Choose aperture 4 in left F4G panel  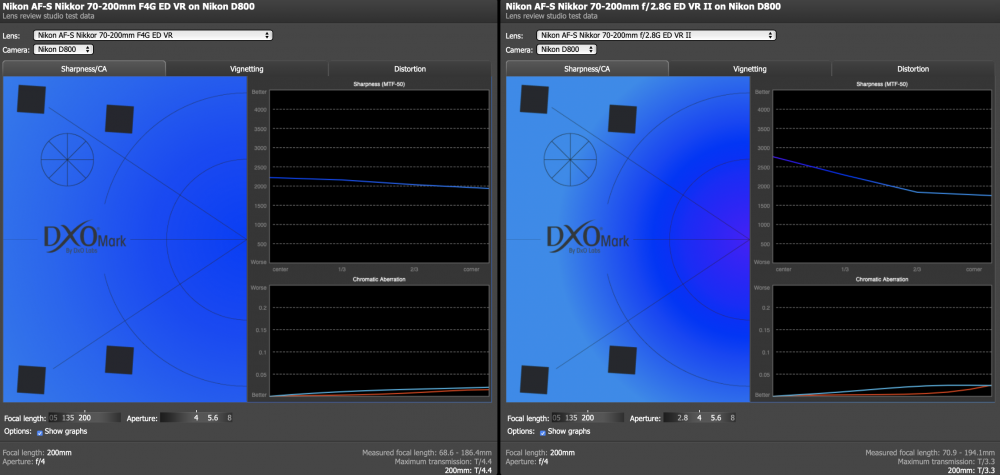(x=196, y=418)
